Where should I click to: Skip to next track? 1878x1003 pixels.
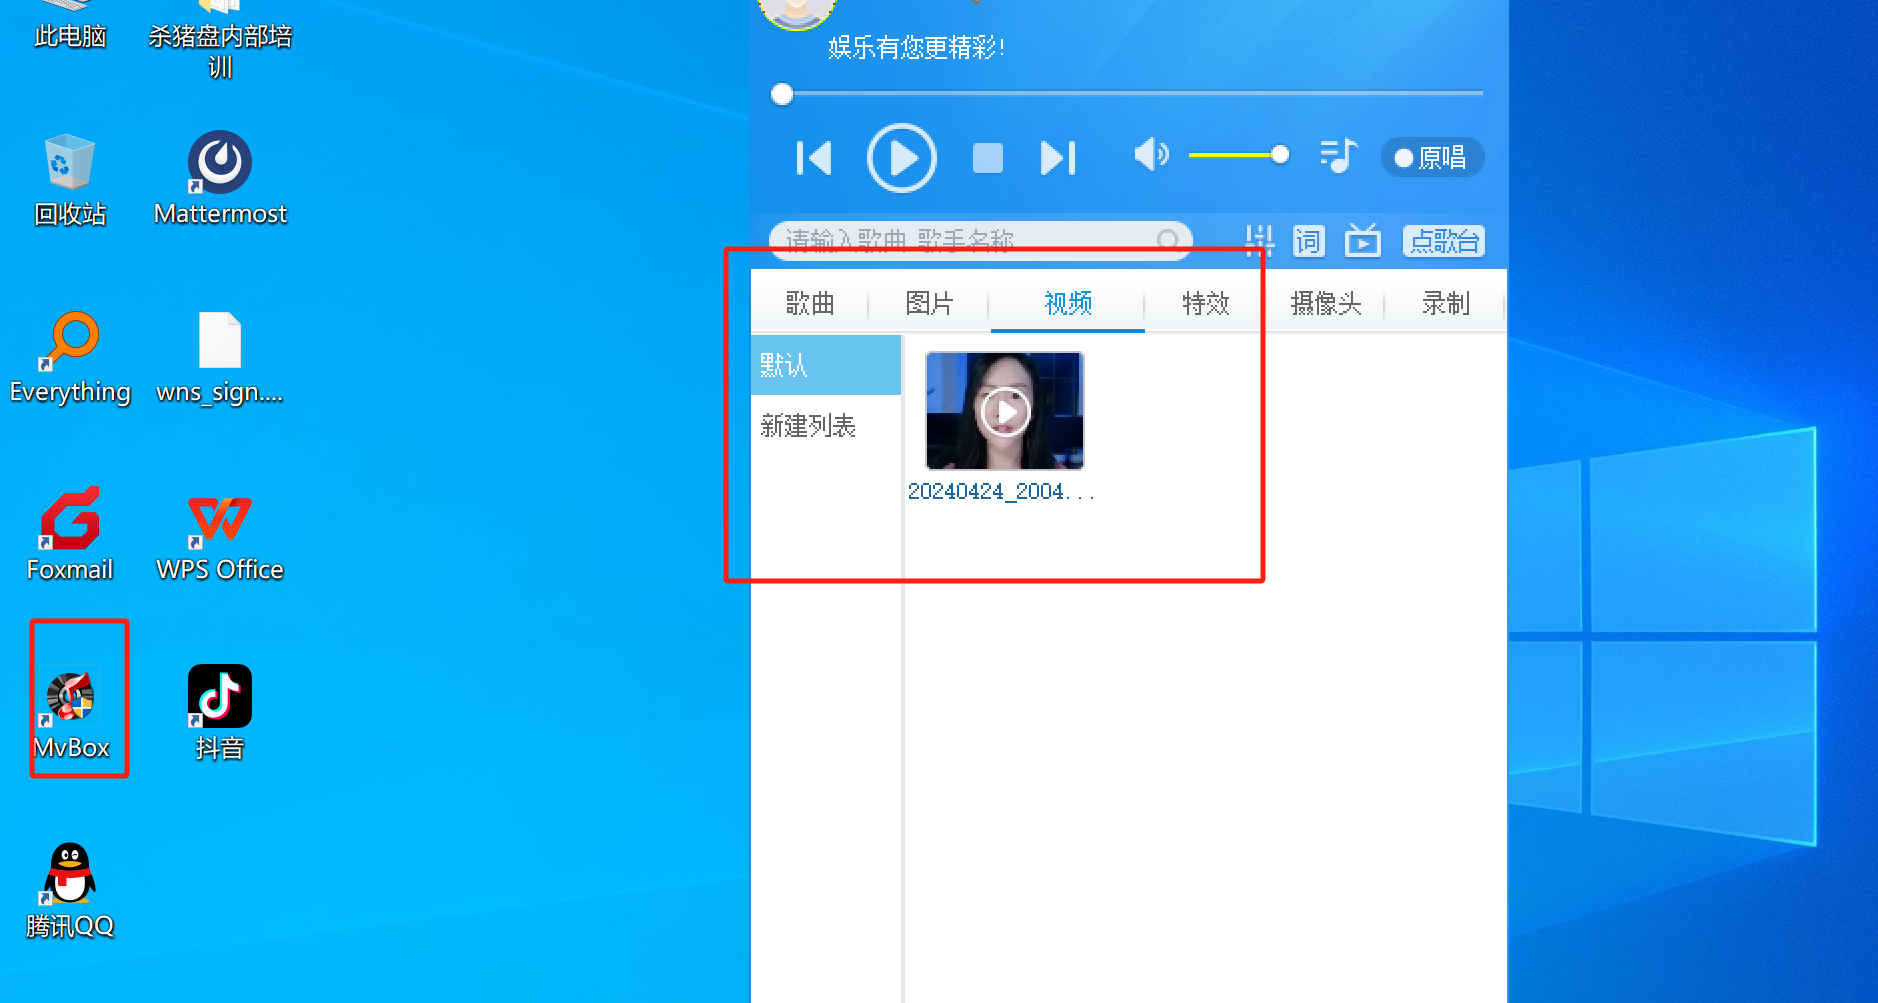tap(1058, 157)
